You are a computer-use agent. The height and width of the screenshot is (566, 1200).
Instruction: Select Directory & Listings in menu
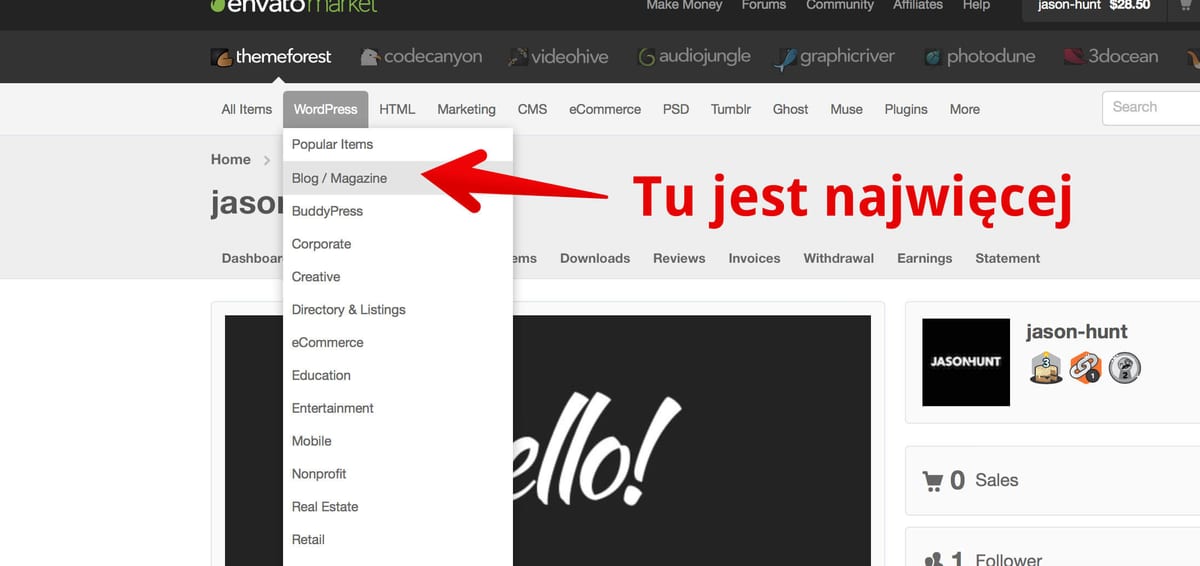pyautogui.click(x=398, y=310)
